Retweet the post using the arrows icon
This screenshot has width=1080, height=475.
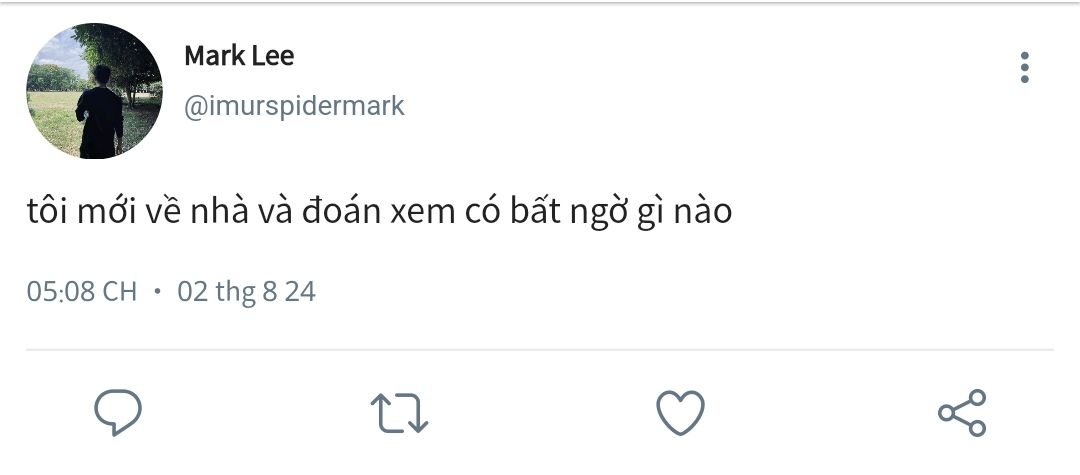(x=399, y=412)
